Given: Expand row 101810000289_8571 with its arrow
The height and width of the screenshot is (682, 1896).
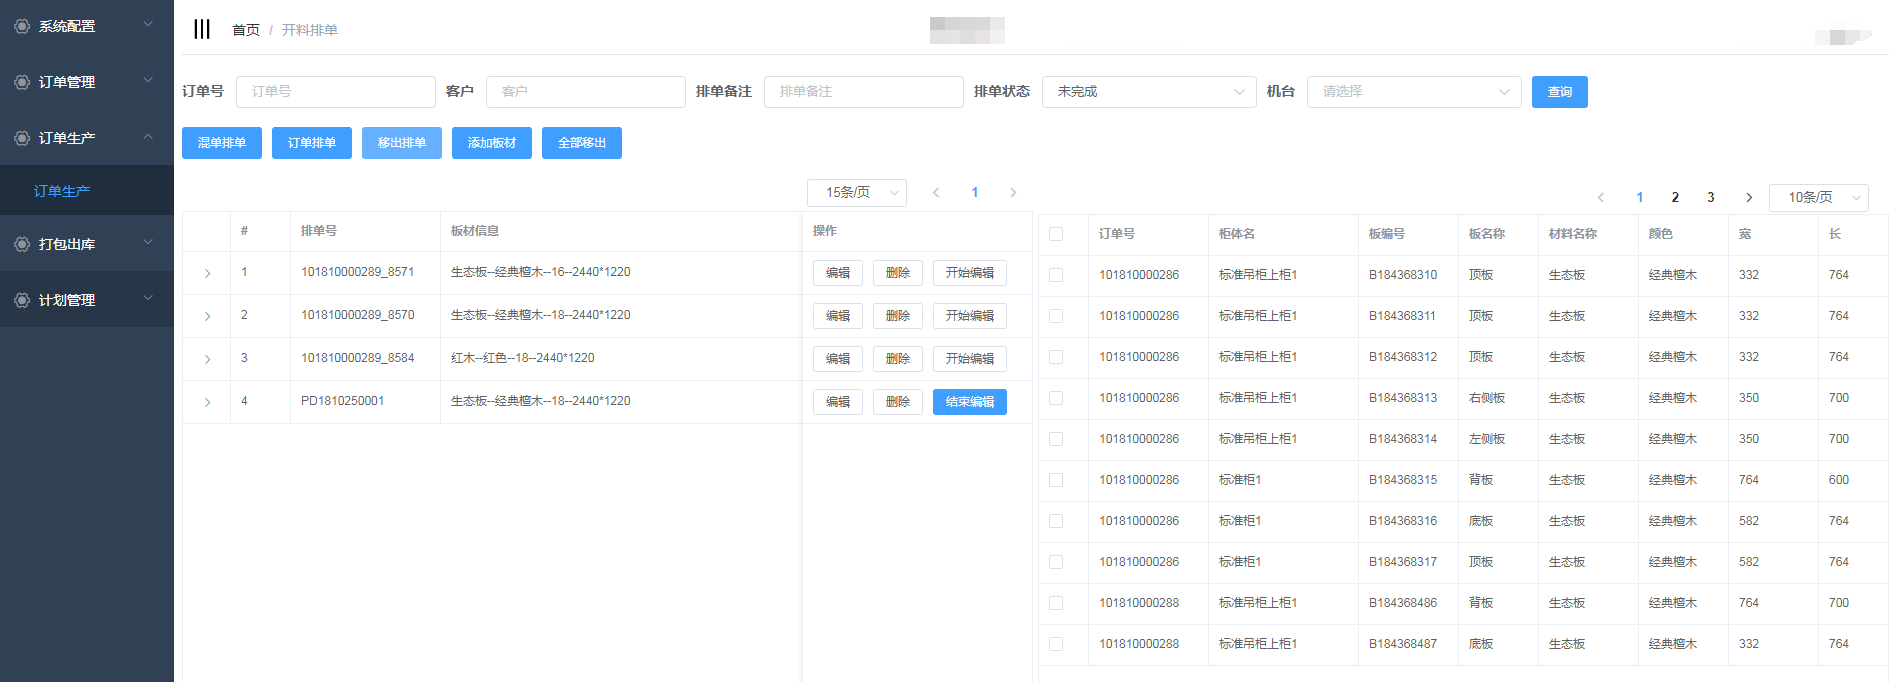Looking at the screenshot, I should click(207, 273).
